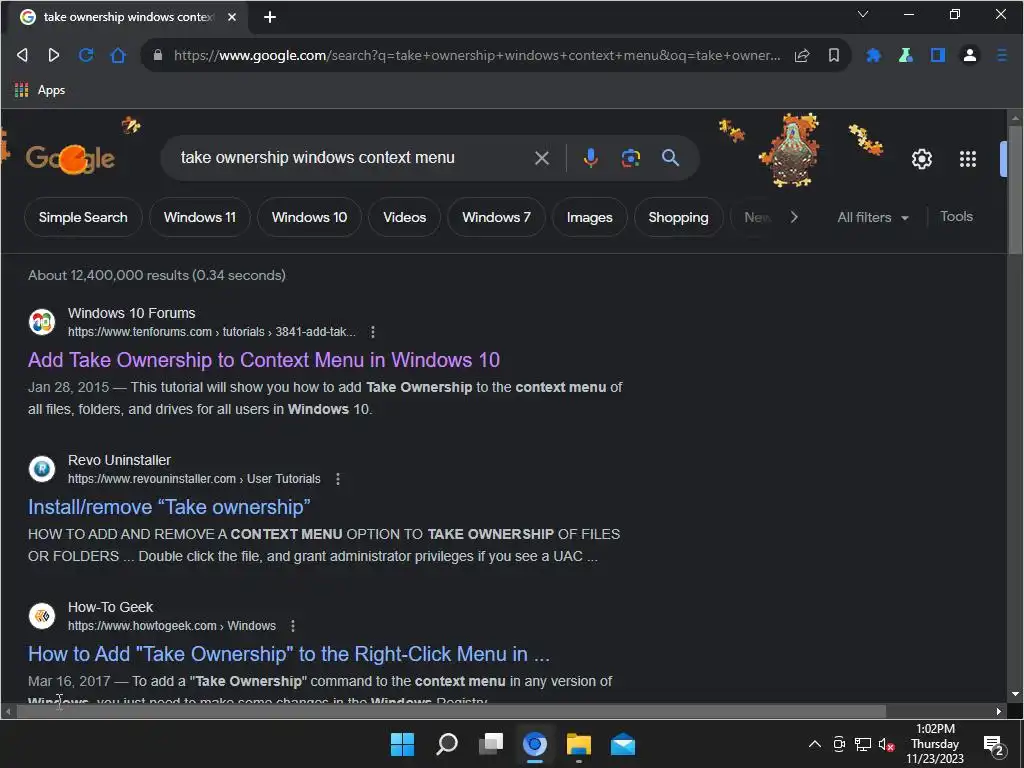Start voice search with the microphone icon

[590, 158]
